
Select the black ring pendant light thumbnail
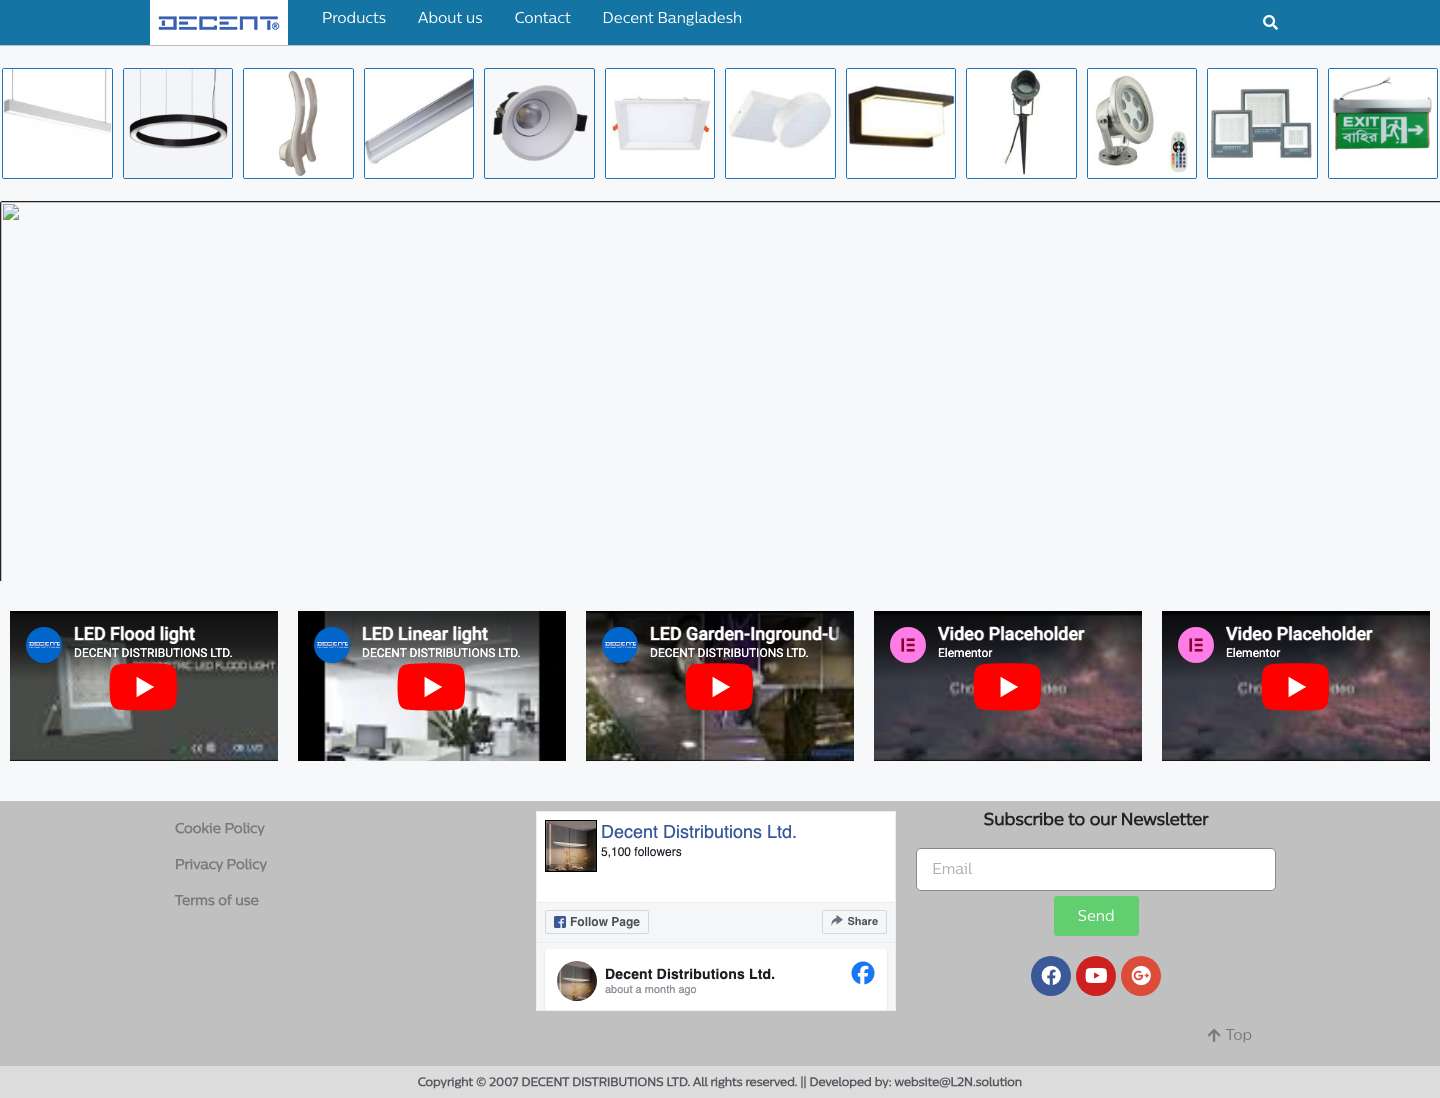[x=178, y=124]
